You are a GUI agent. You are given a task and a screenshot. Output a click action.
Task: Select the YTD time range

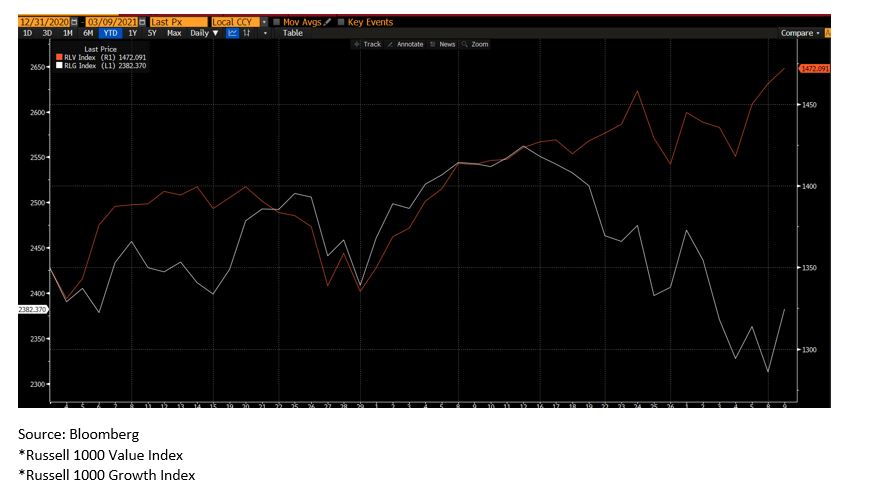(110, 33)
